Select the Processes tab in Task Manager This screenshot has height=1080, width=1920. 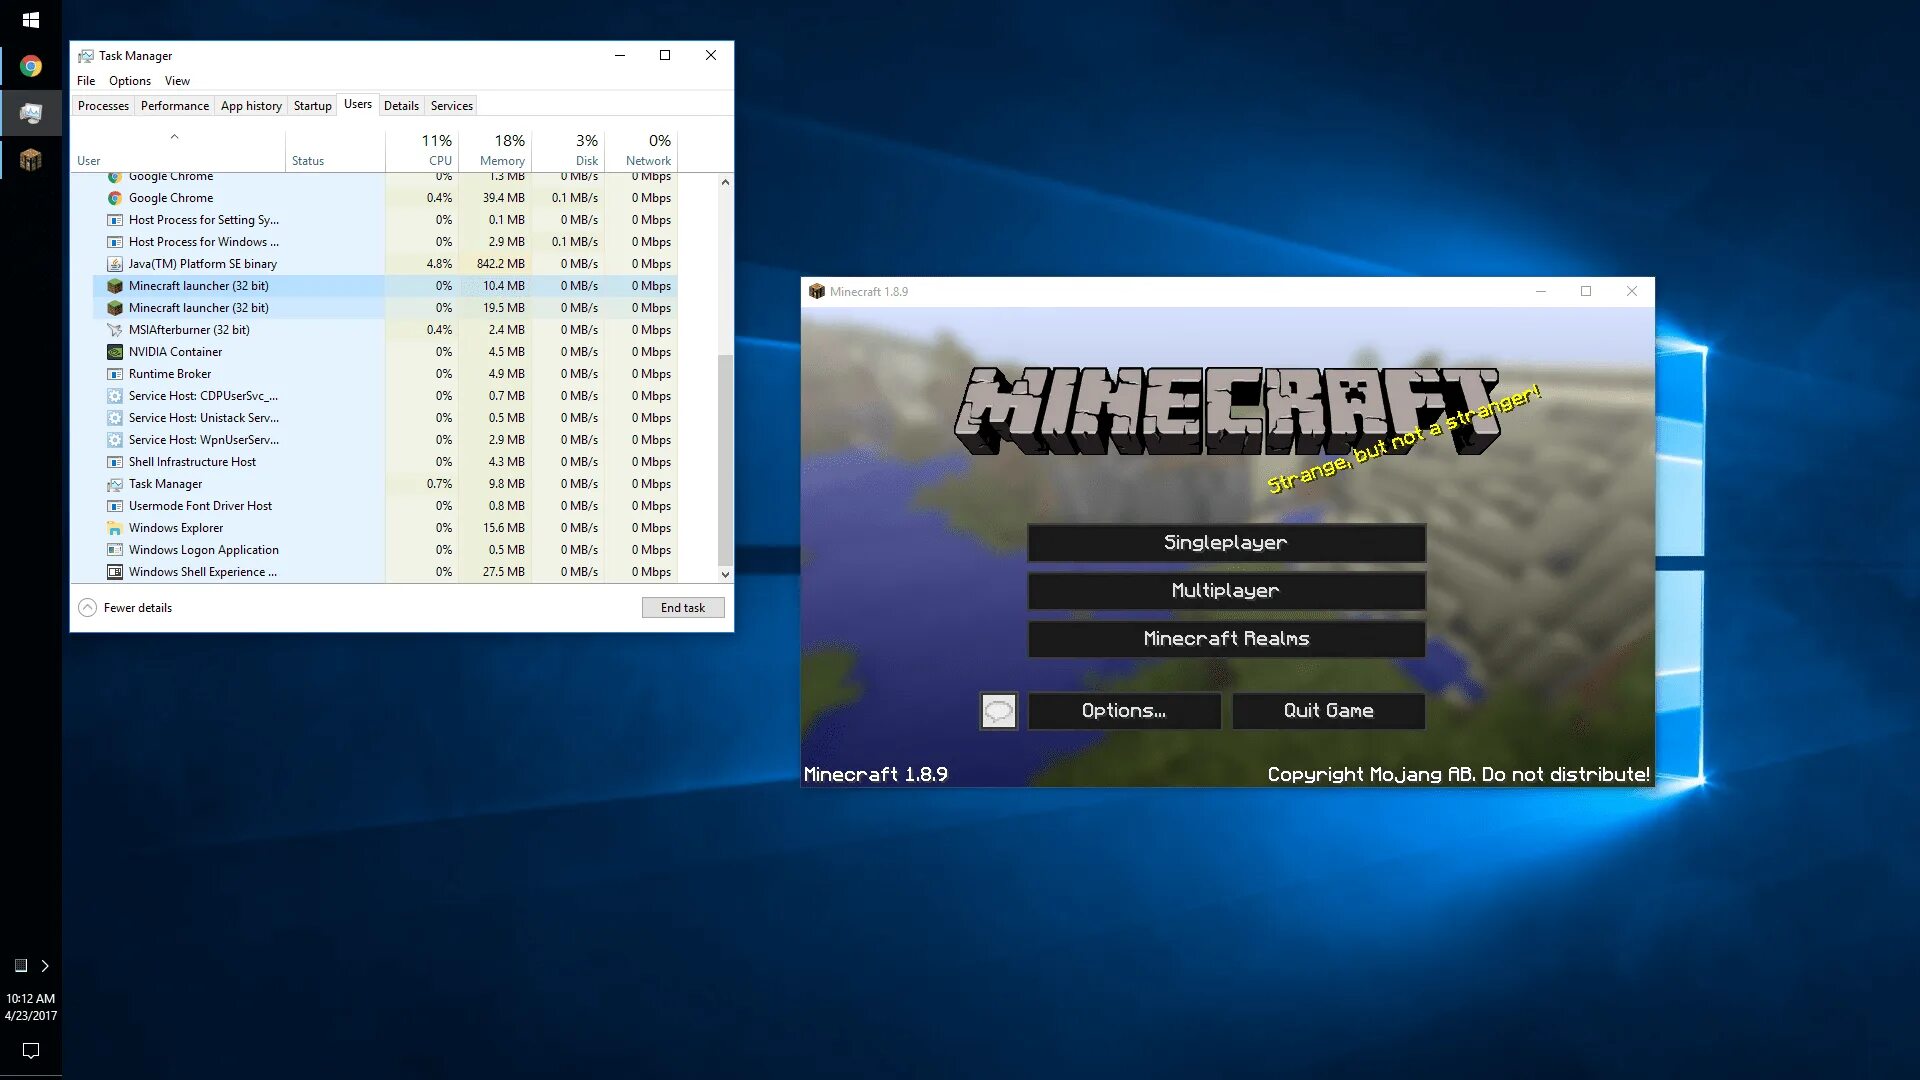(x=103, y=105)
